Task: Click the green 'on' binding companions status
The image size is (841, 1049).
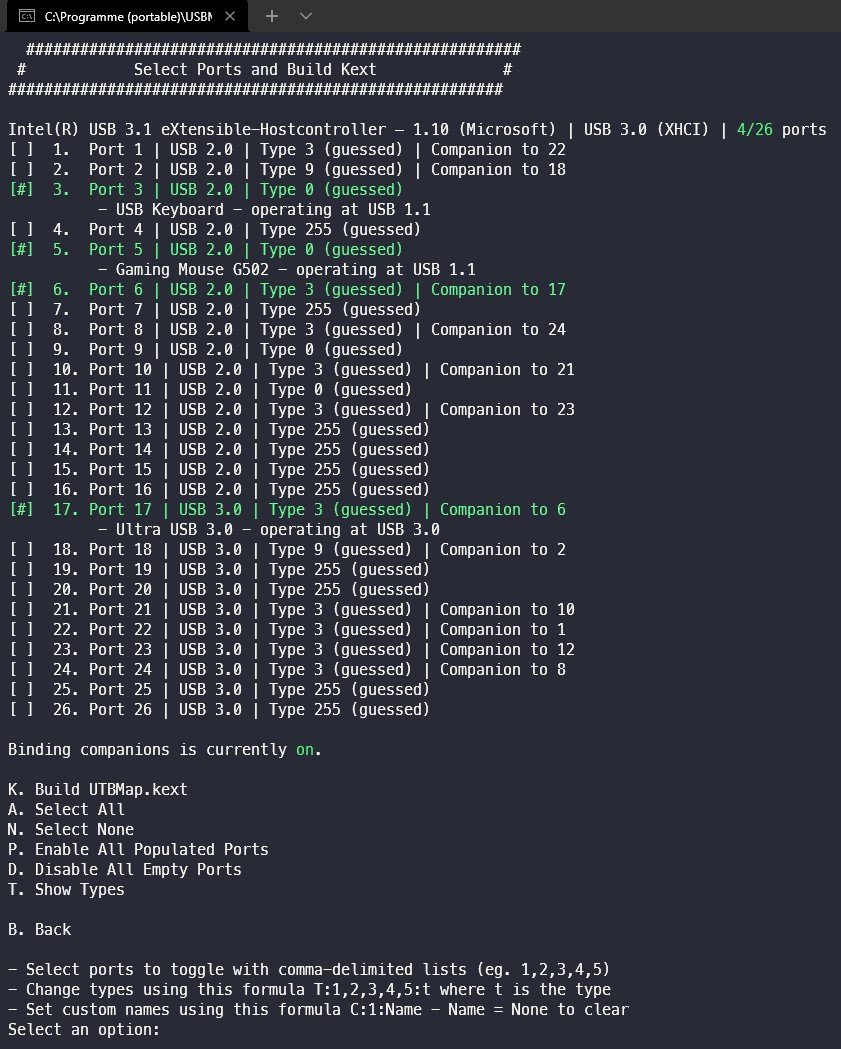Action: click(x=305, y=750)
